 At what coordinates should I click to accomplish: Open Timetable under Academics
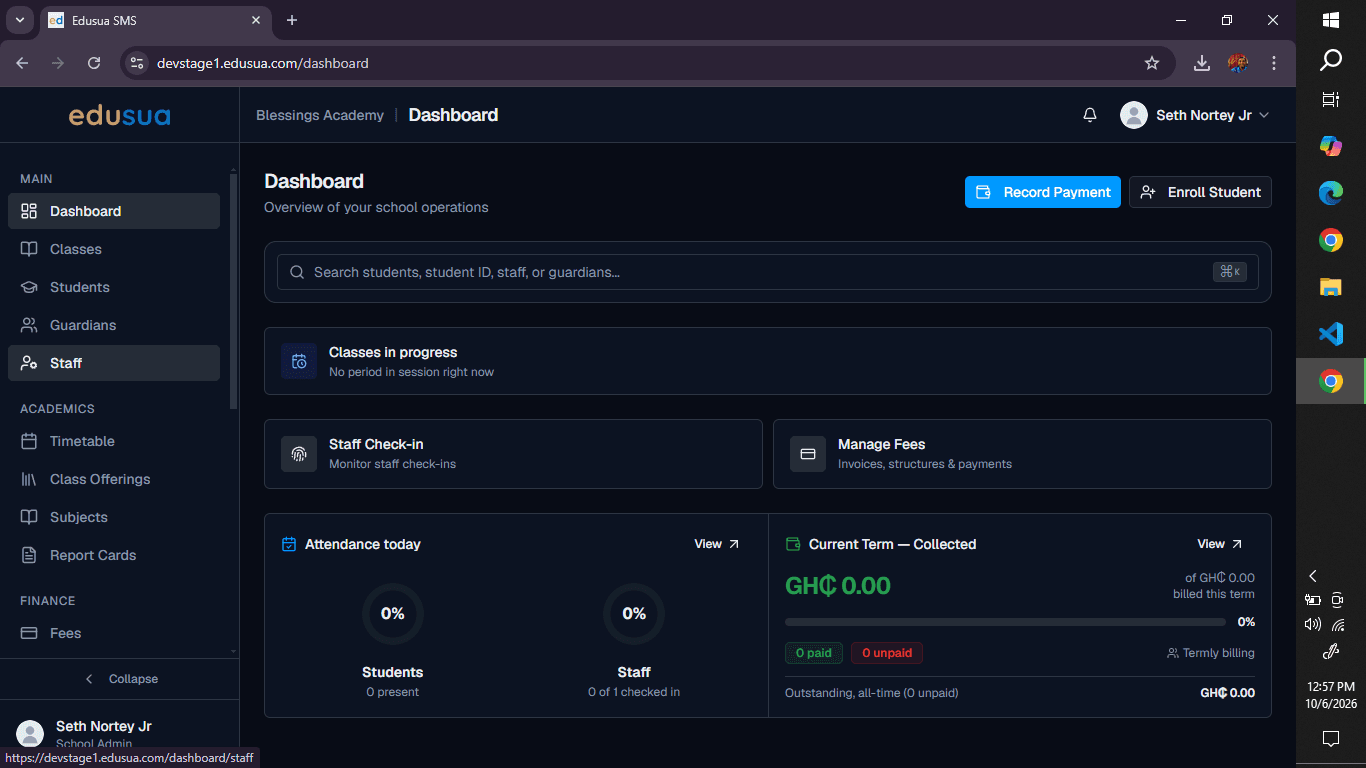(x=114, y=441)
